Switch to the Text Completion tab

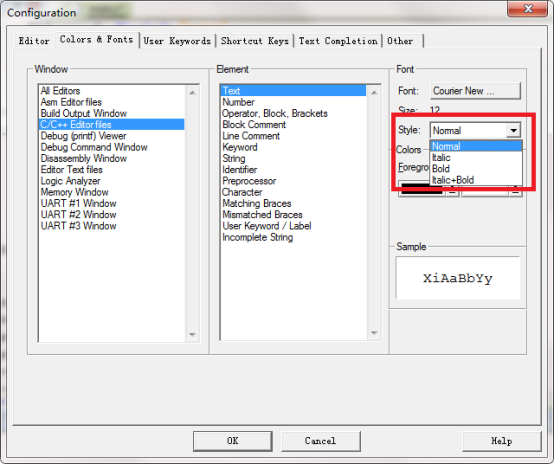[x=338, y=41]
